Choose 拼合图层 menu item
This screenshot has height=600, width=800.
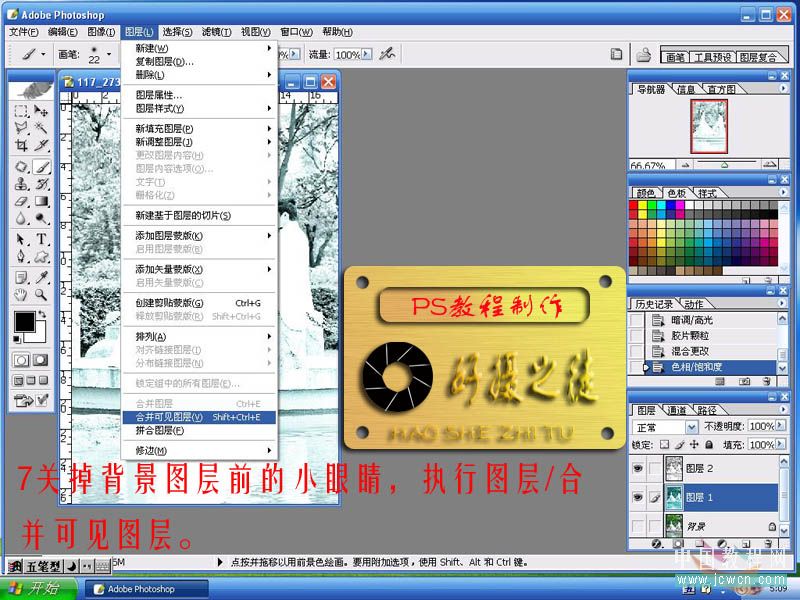199,431
